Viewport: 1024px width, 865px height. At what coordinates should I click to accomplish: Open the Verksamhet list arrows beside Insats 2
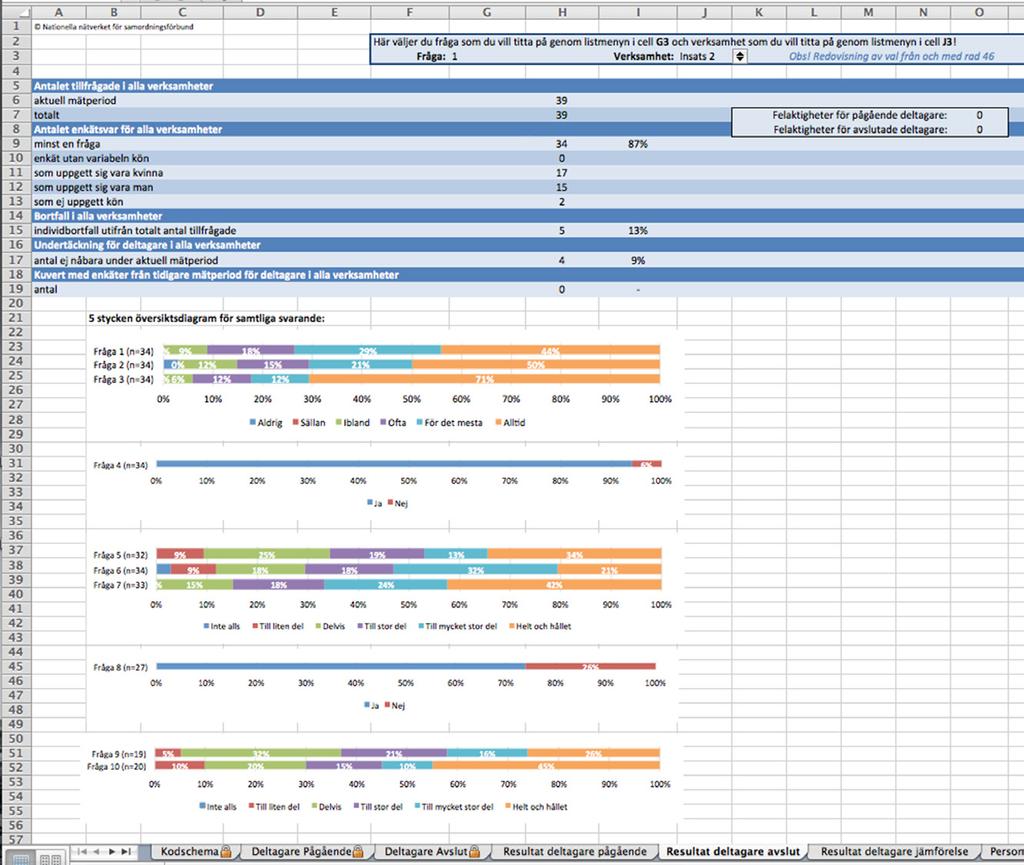[739, 56]
